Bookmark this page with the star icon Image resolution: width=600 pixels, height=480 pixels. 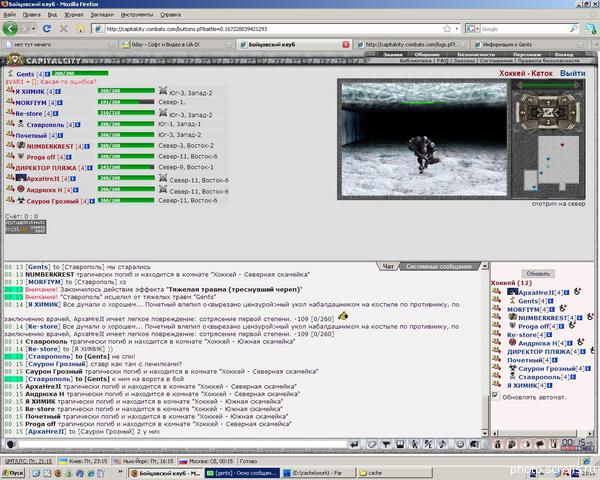pyautogui.click(x=447, y=29)
